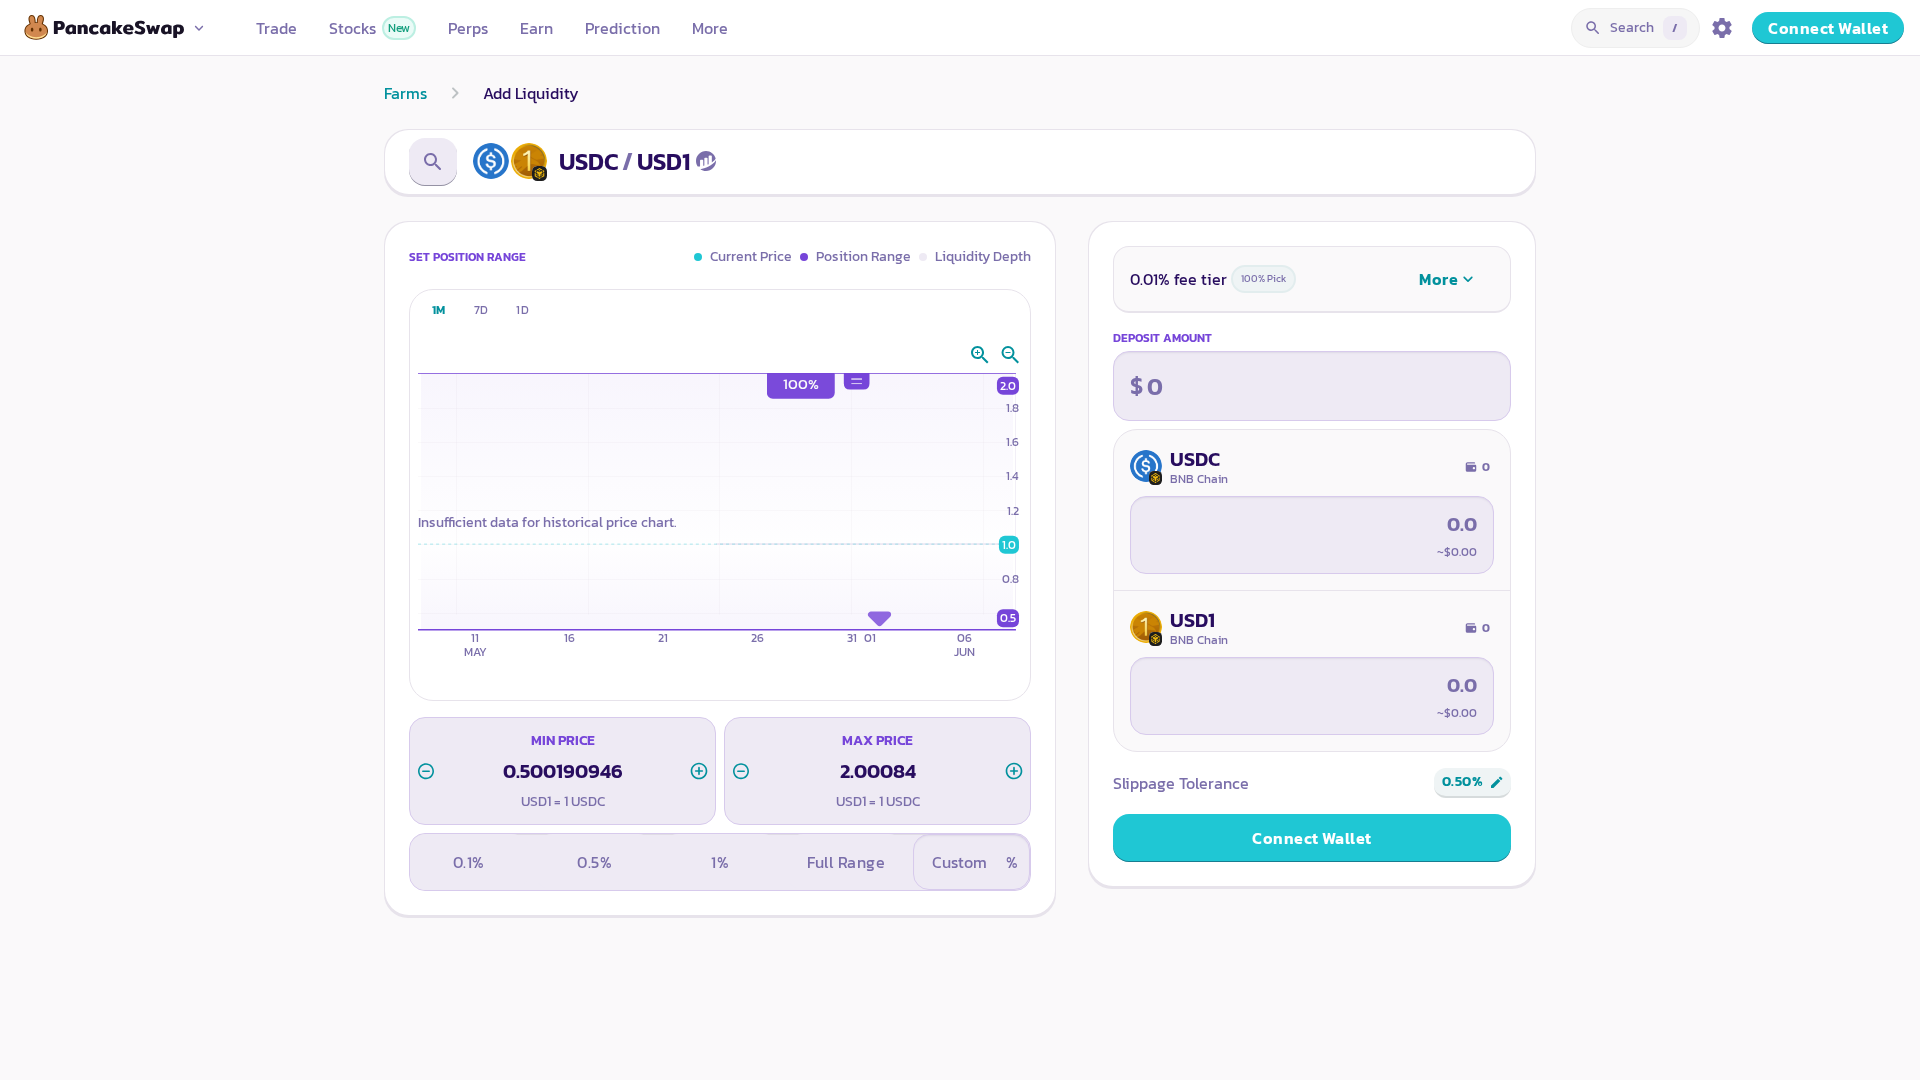Edit slippage tolerance 0.50% button
Image resolution: width=1920 pixels, height=1080 pixels.
click(1472, 782)
